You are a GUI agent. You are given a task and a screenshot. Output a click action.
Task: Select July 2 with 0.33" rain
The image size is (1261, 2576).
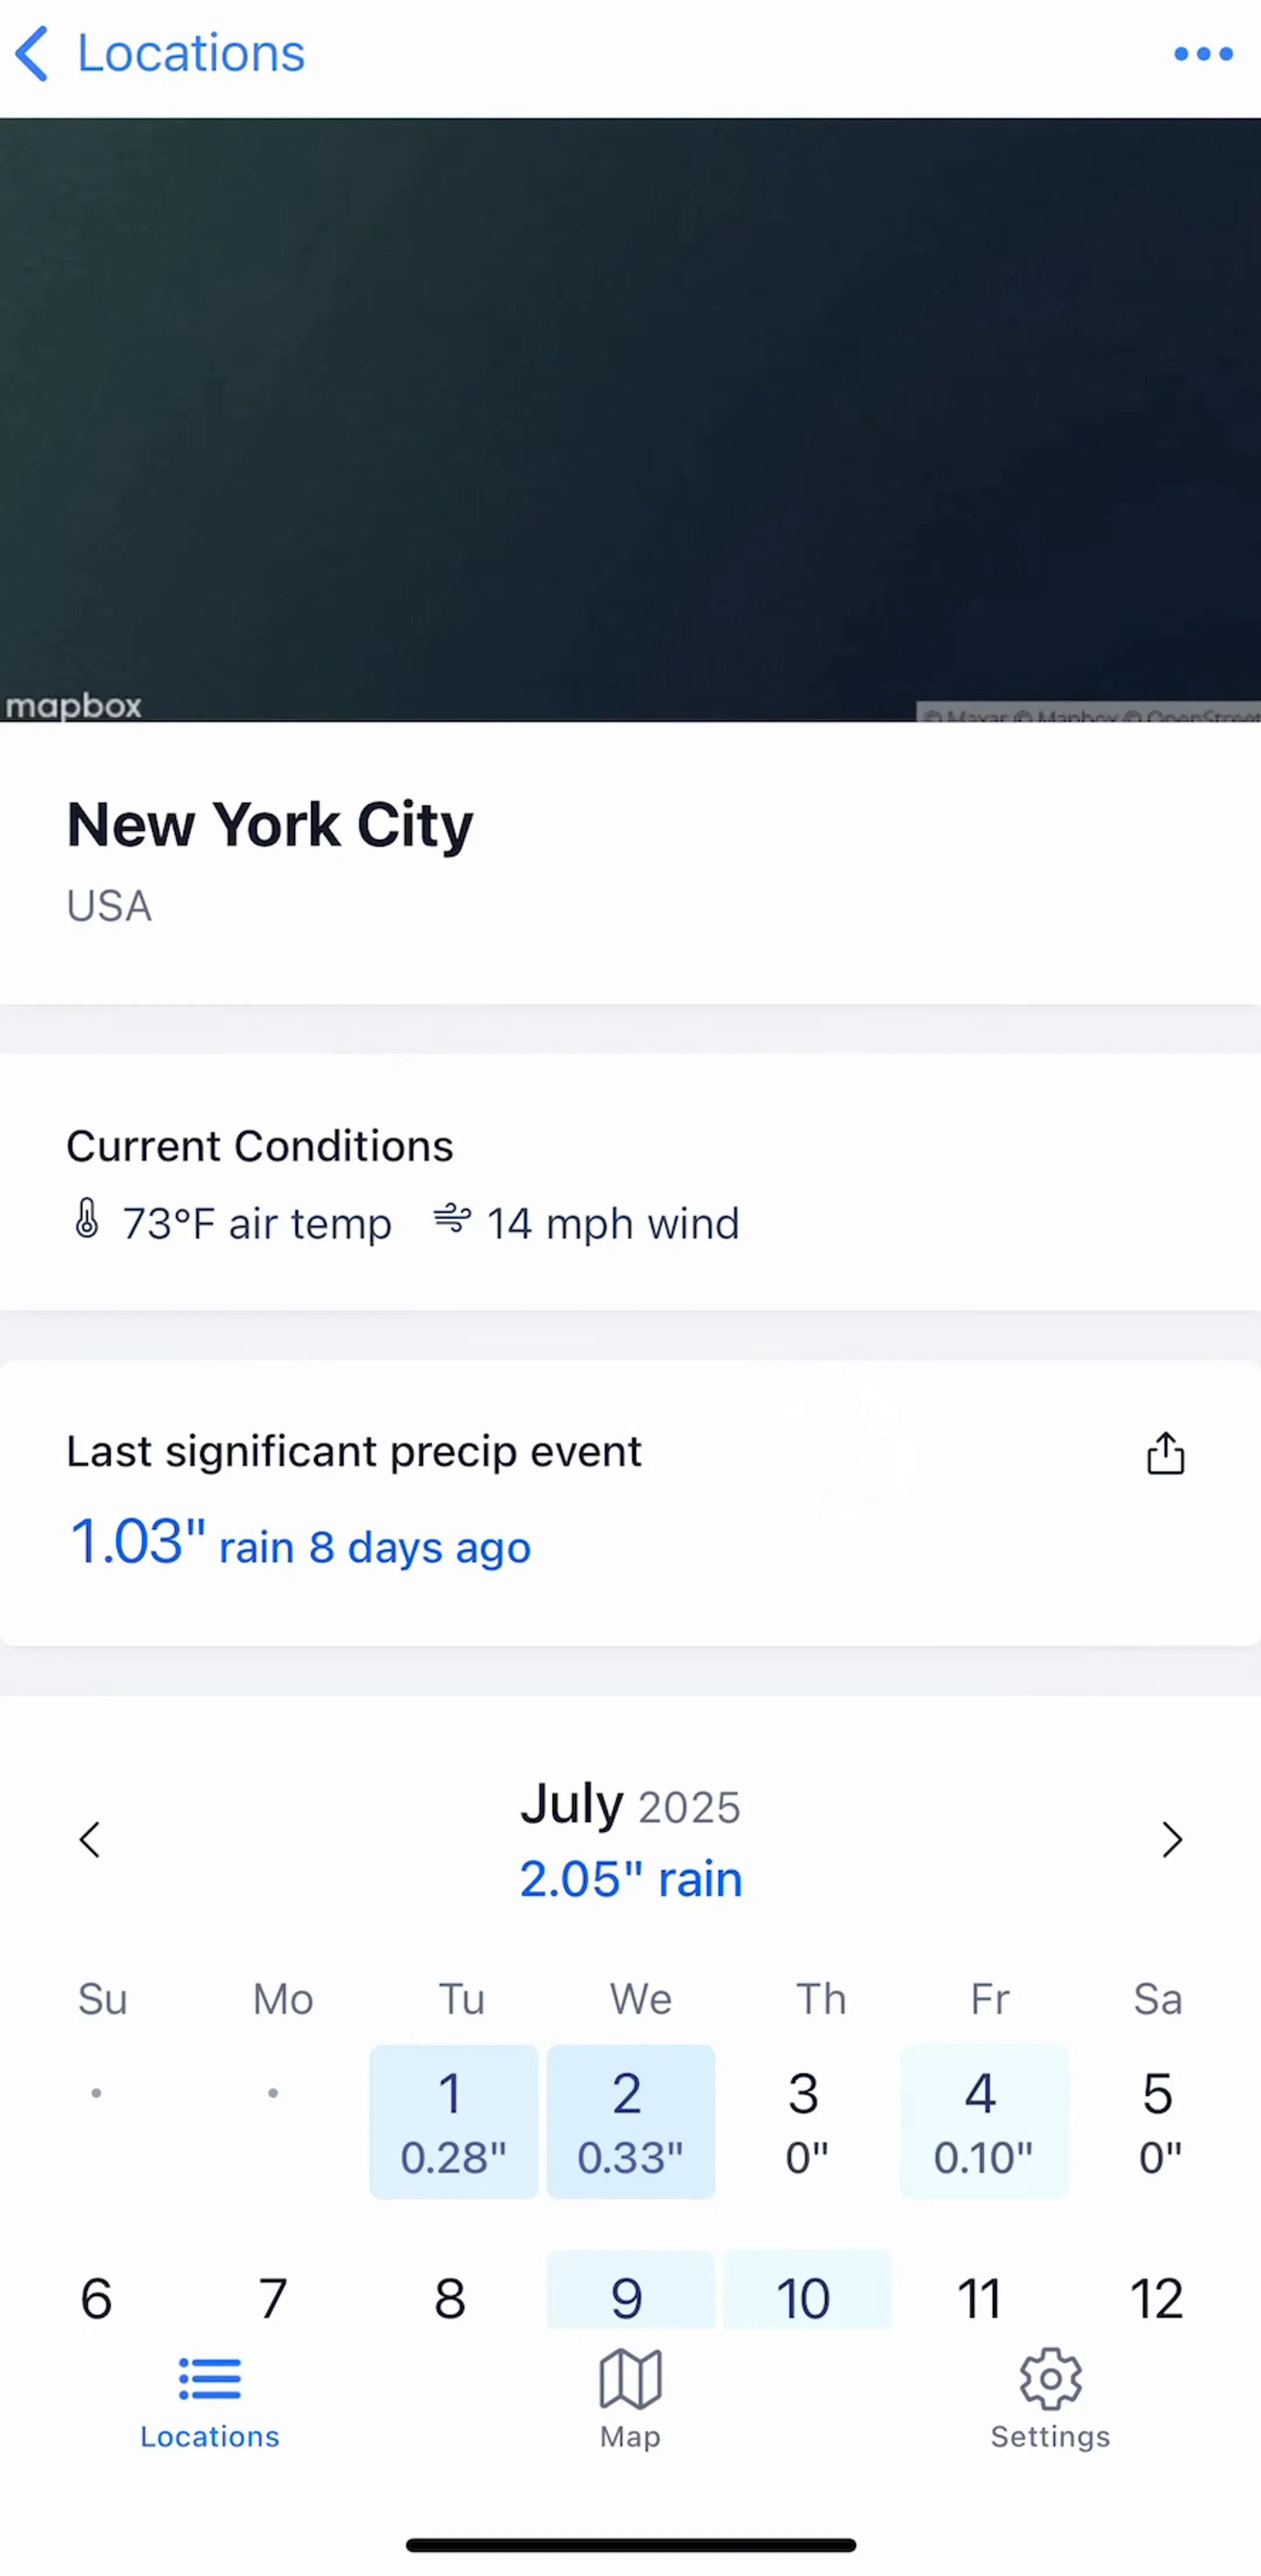click(630, 2122)
